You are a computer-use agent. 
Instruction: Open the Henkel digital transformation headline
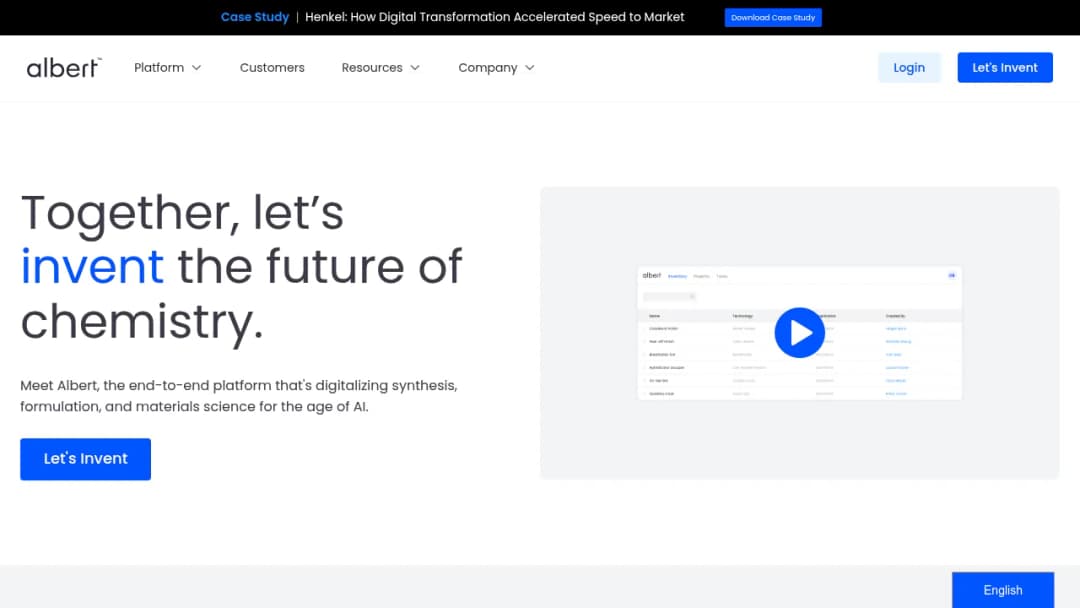pyautogui.click(x=495, y=17)
